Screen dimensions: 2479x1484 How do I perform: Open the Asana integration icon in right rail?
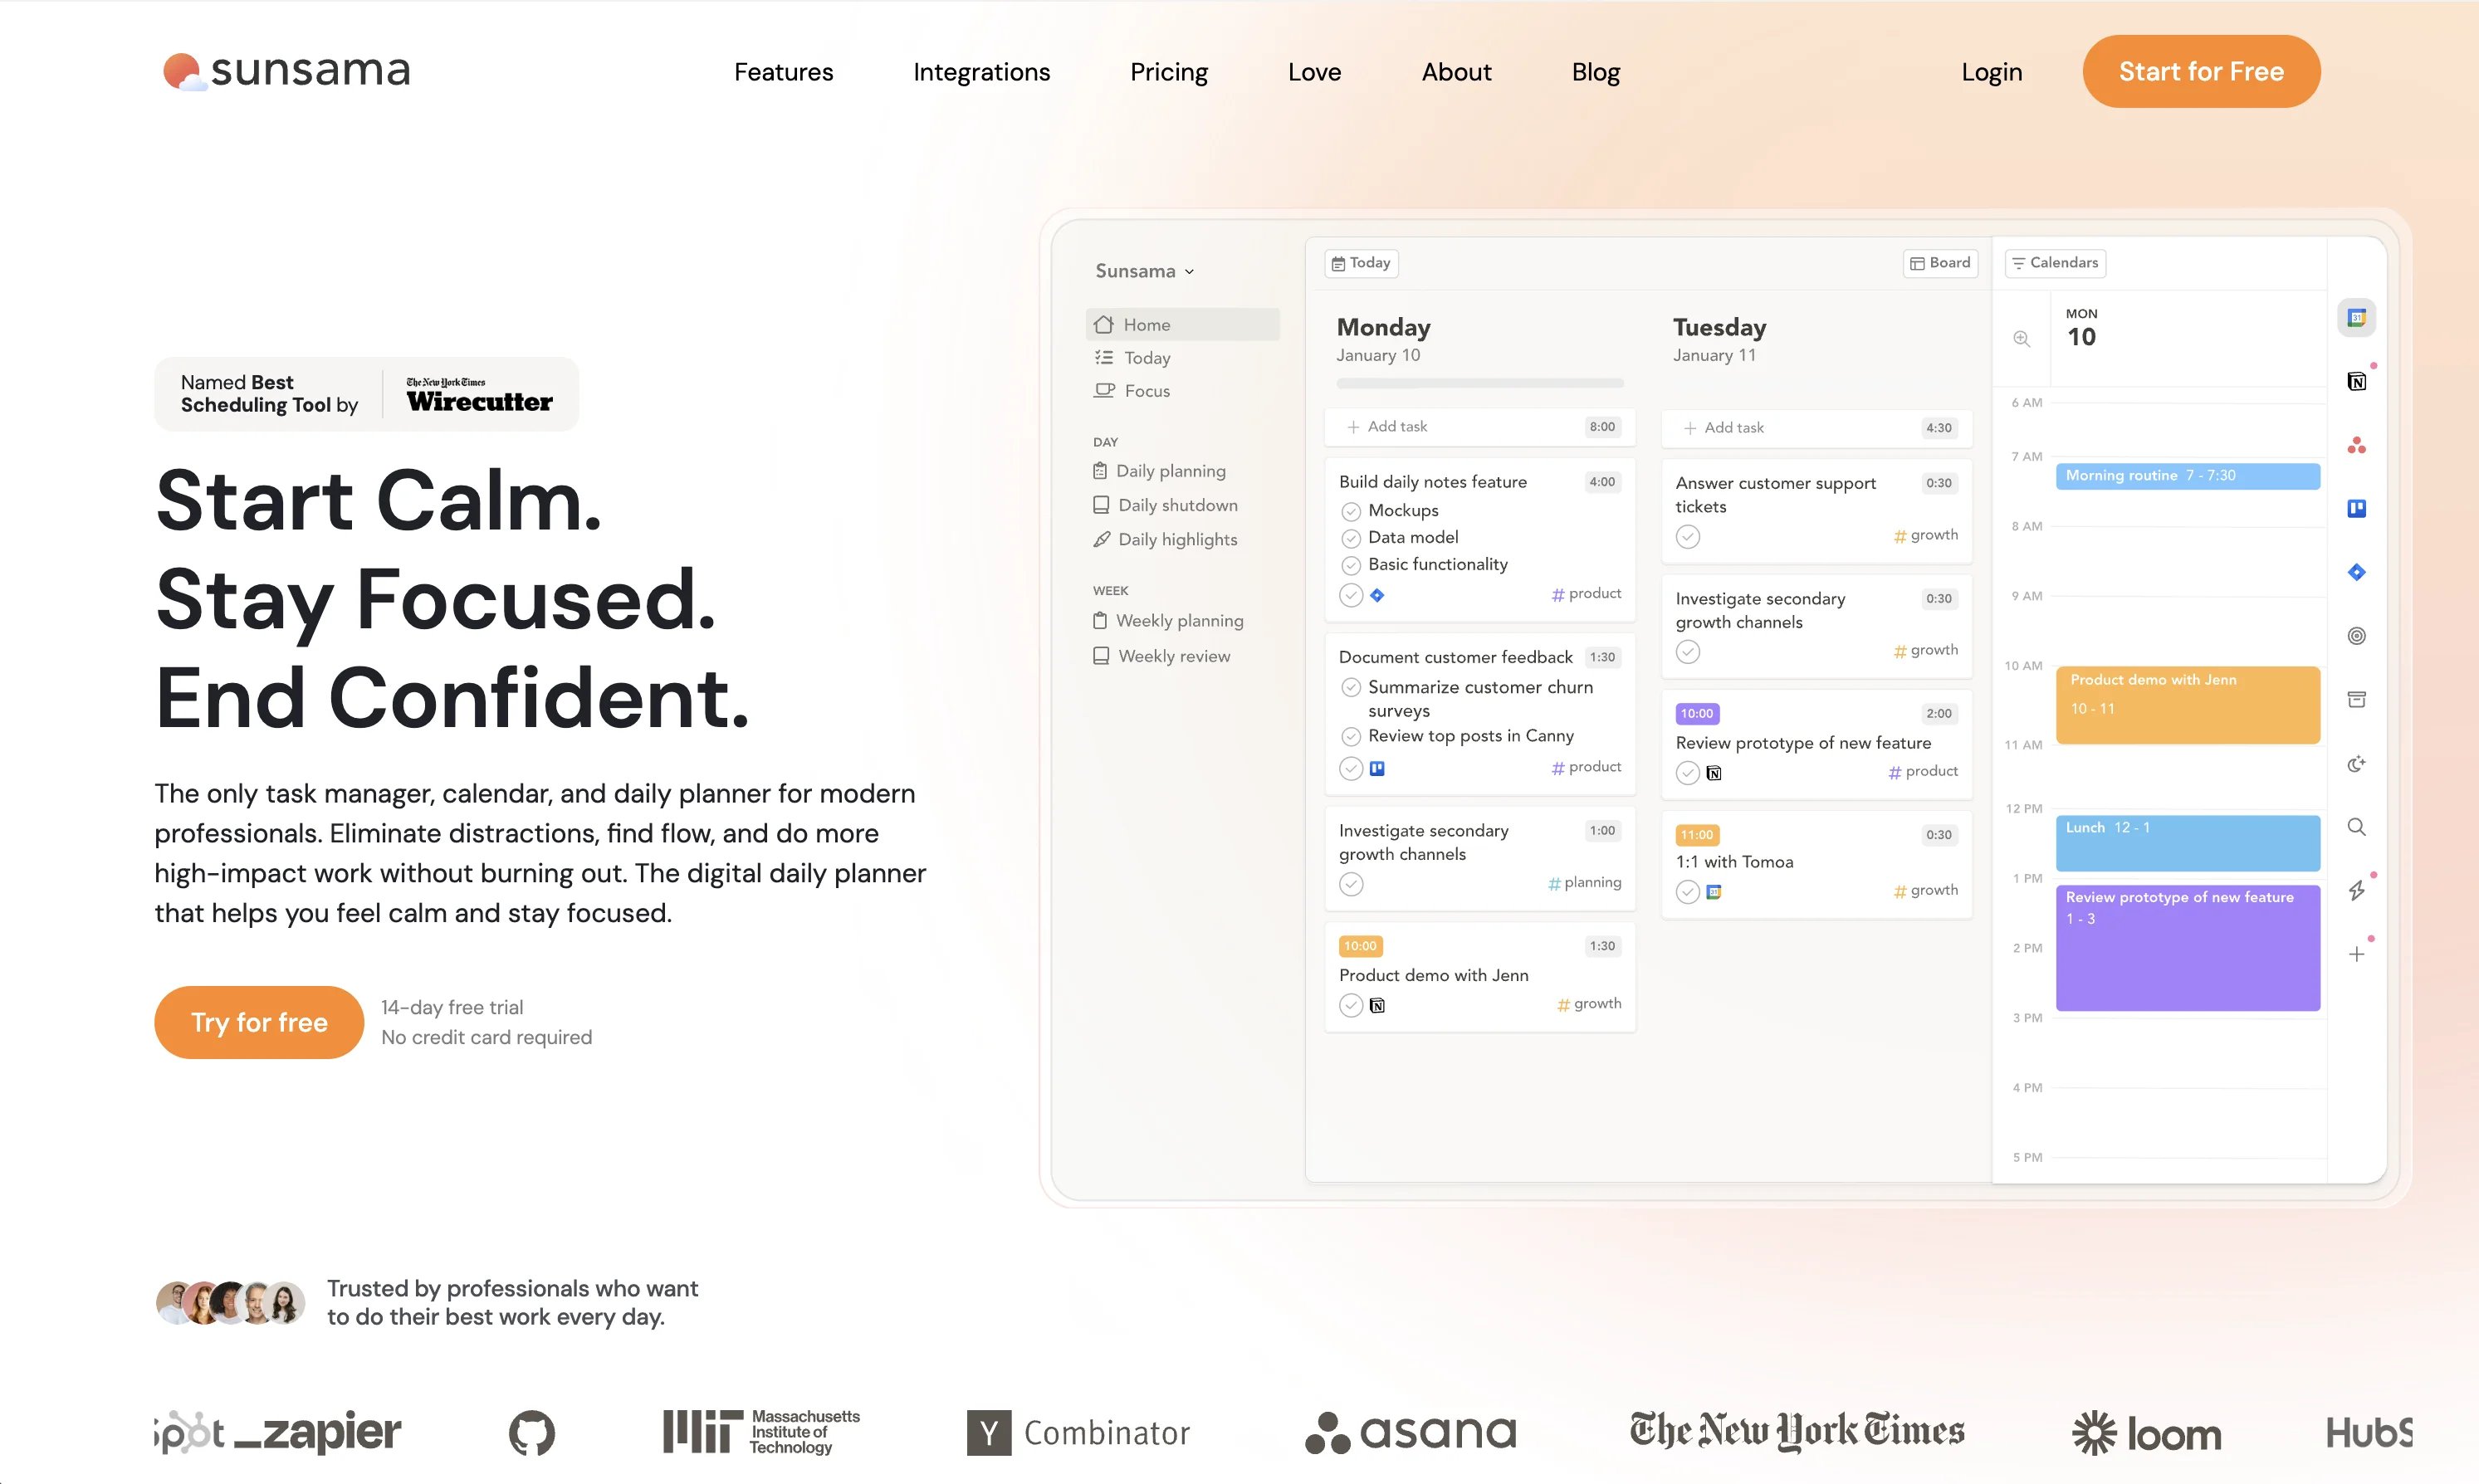coord(2356,445)
